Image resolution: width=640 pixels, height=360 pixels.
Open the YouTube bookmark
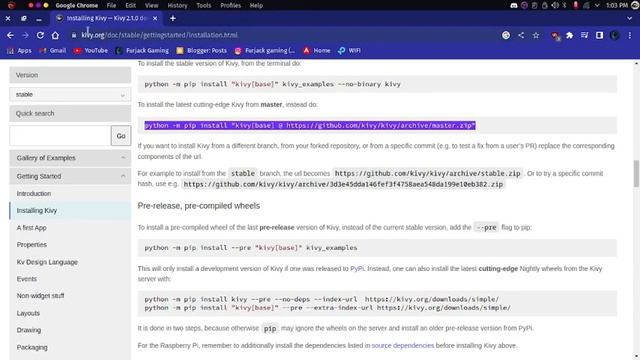(x=91, y=51)
